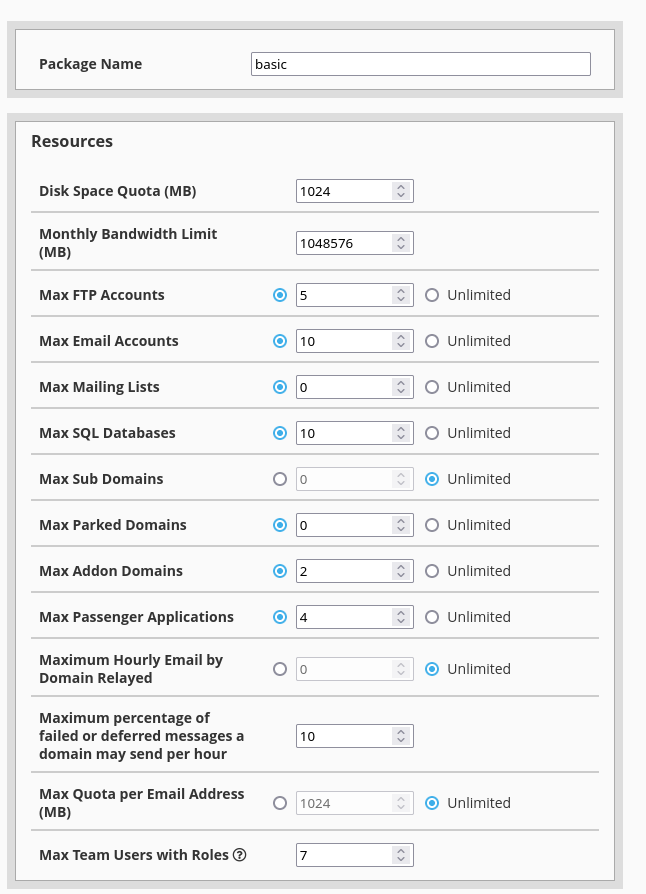Click the Package Name text field
The width and height of the screenshot is (646, 894).
[420, 64]
